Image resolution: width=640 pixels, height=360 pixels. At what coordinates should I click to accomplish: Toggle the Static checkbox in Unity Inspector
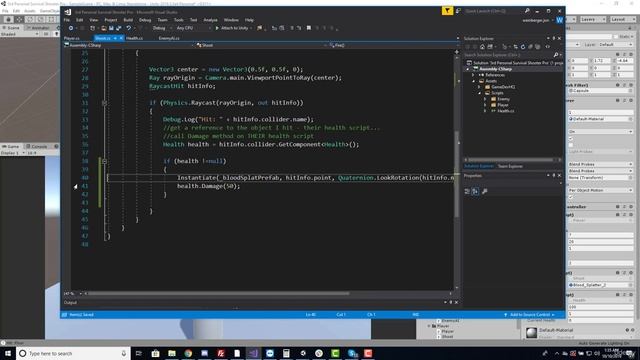615,36
